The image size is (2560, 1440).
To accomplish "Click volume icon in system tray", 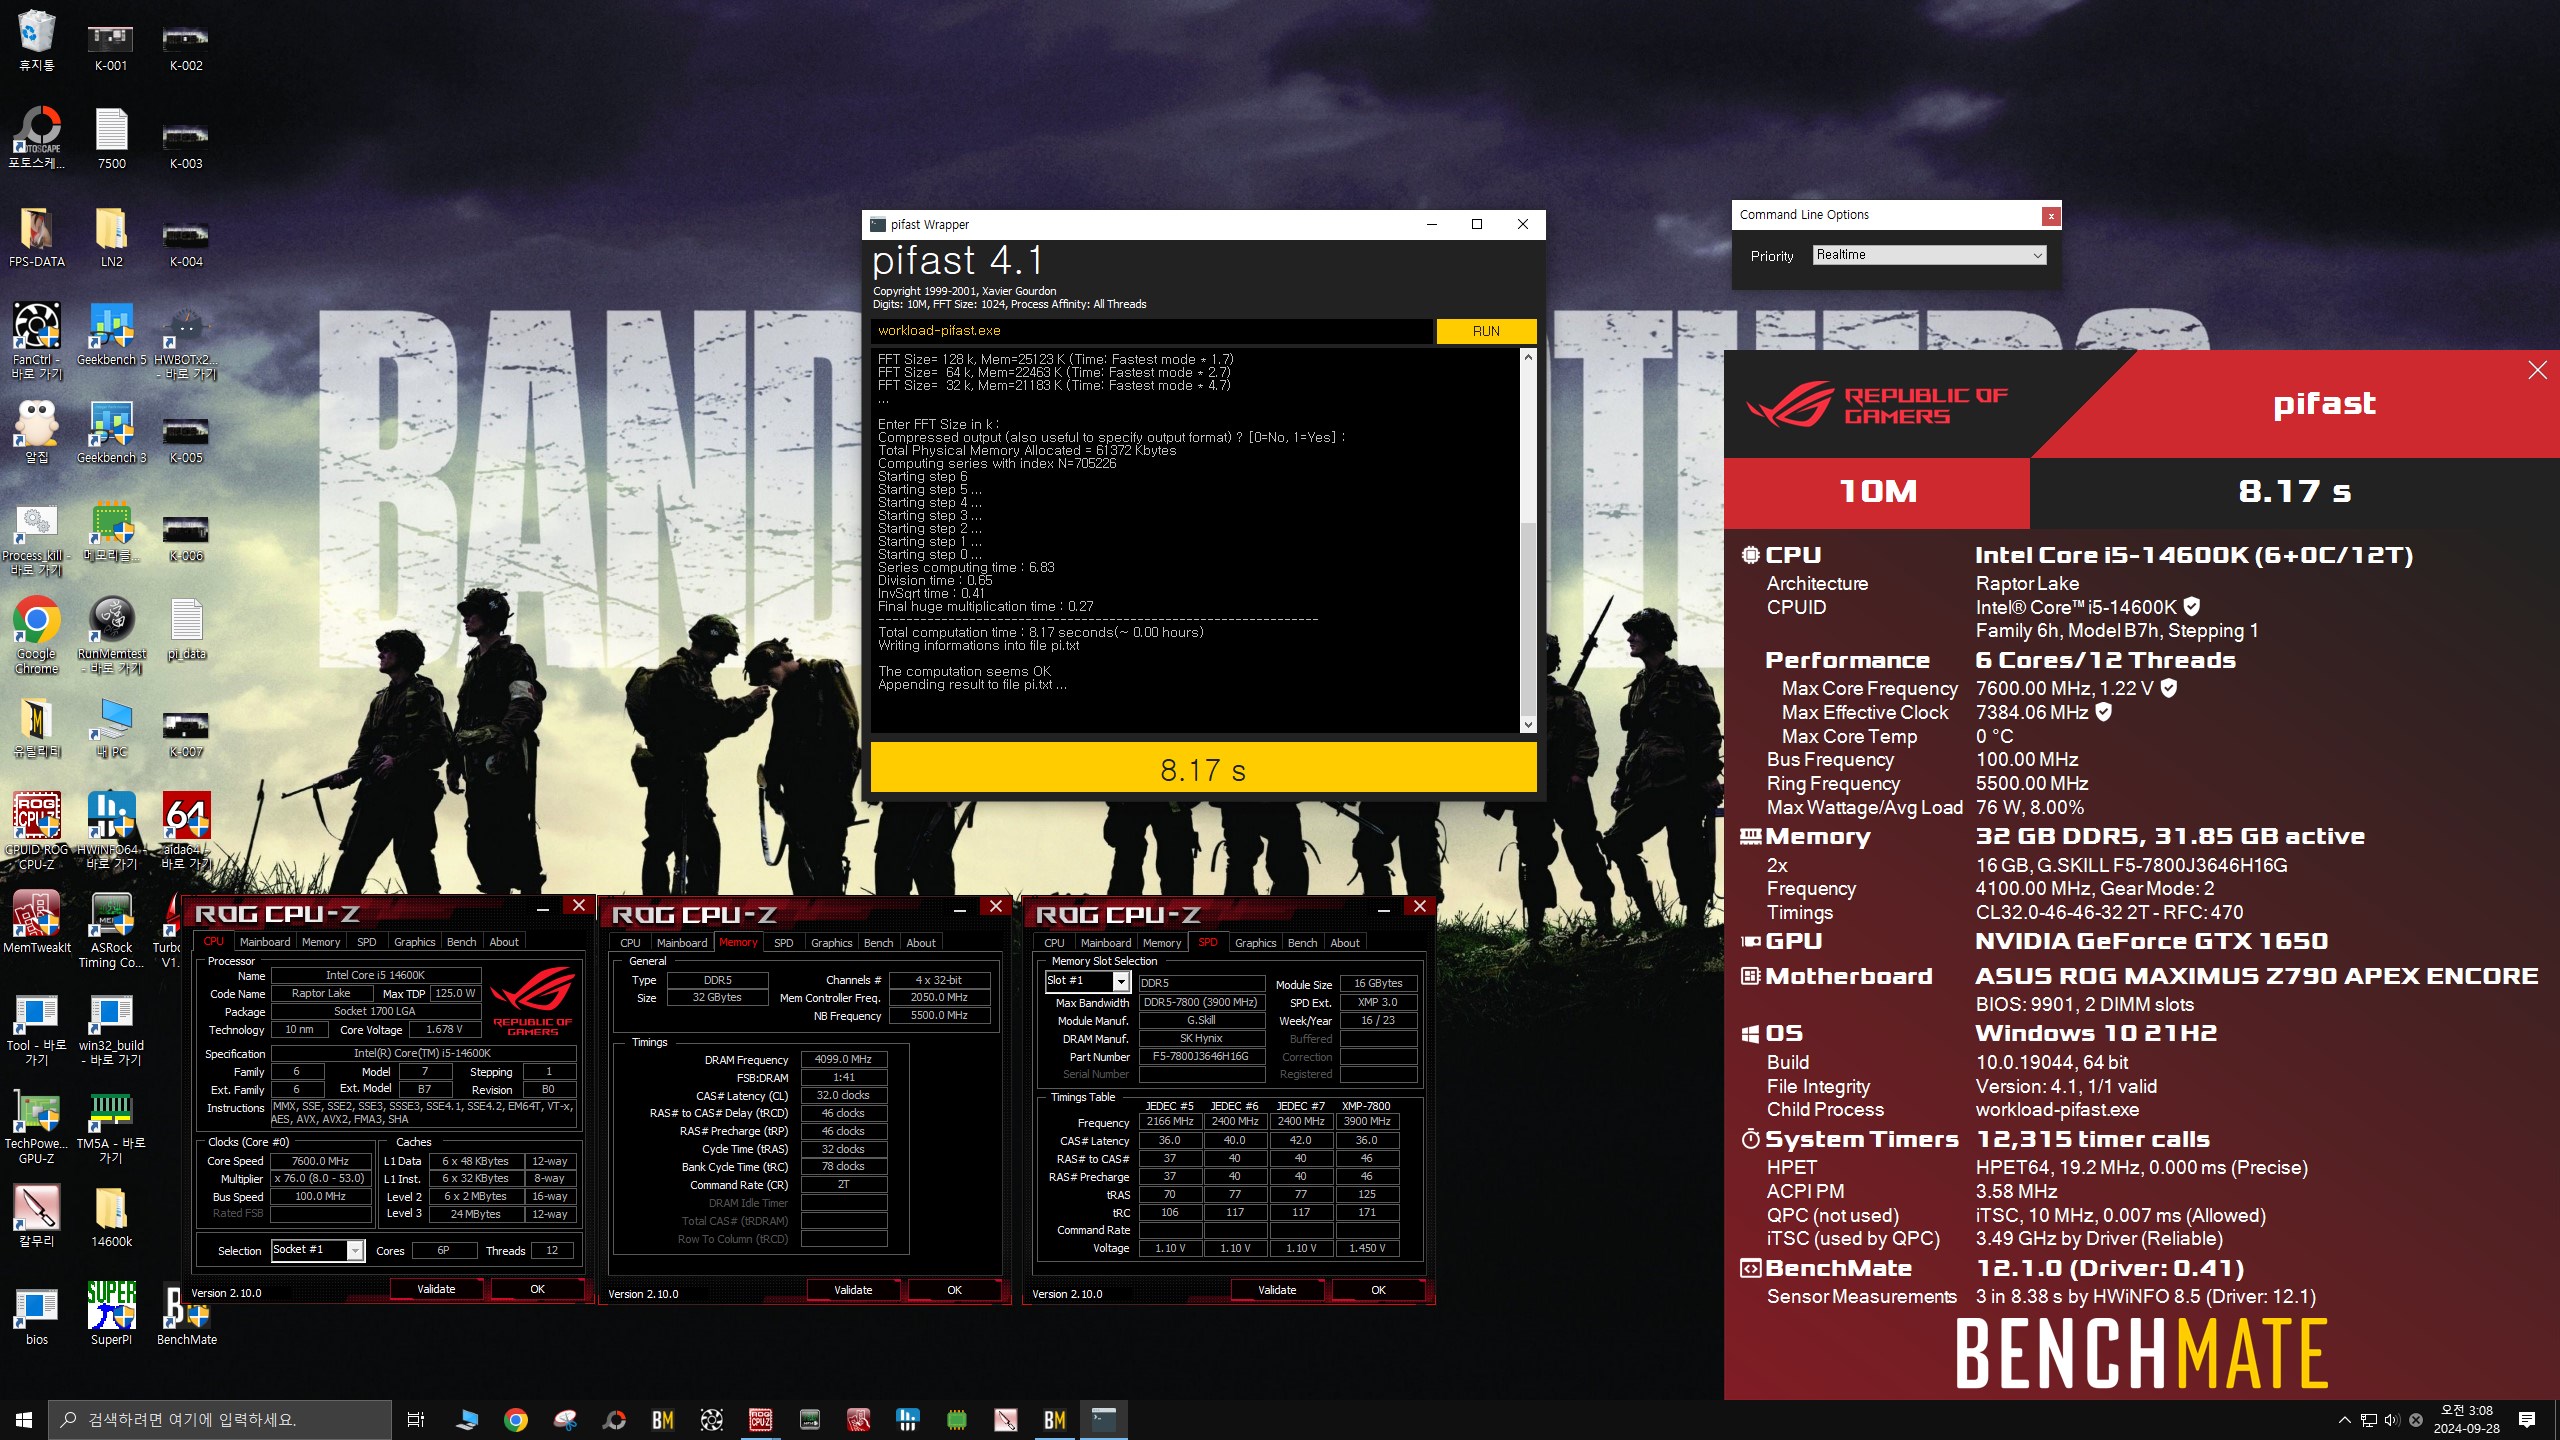I will [x=2392, y=1419].
